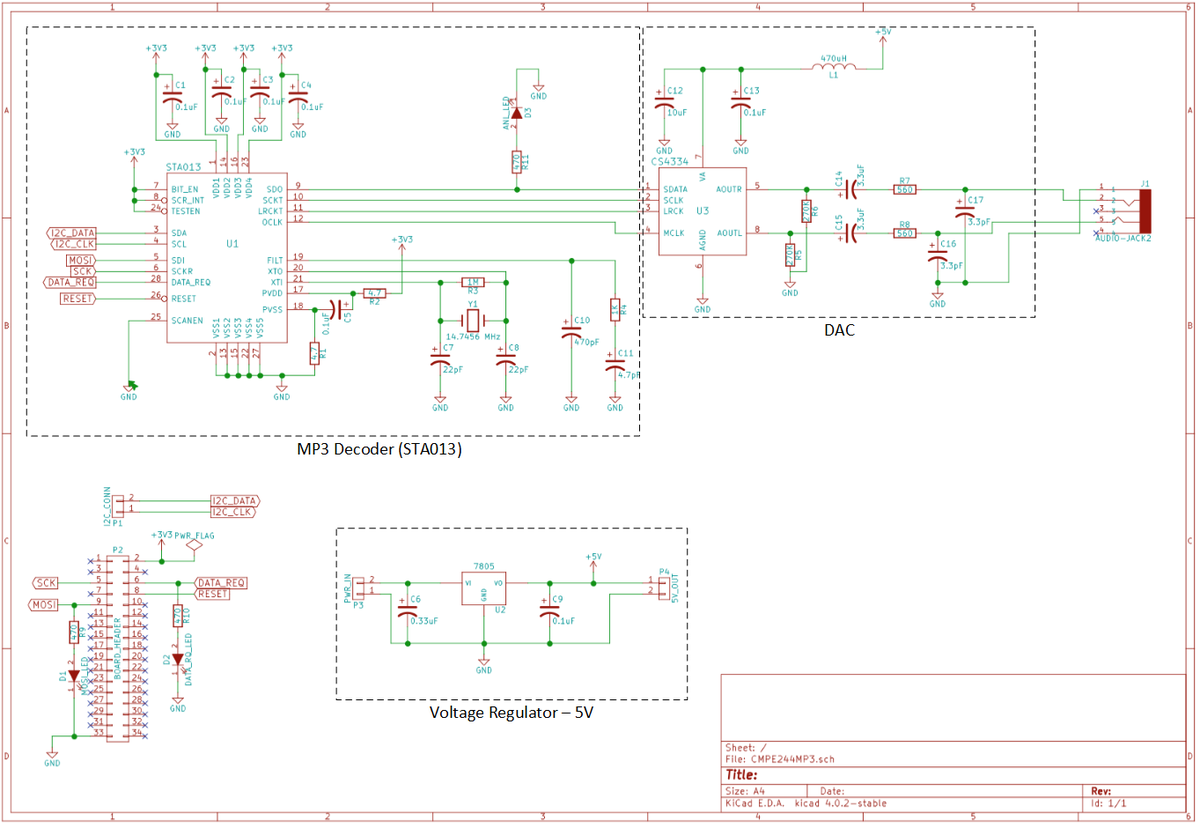Viewport: 1200px width, 828px height.
Task: Select the 1M resistor R3
Action: (474, 283)
